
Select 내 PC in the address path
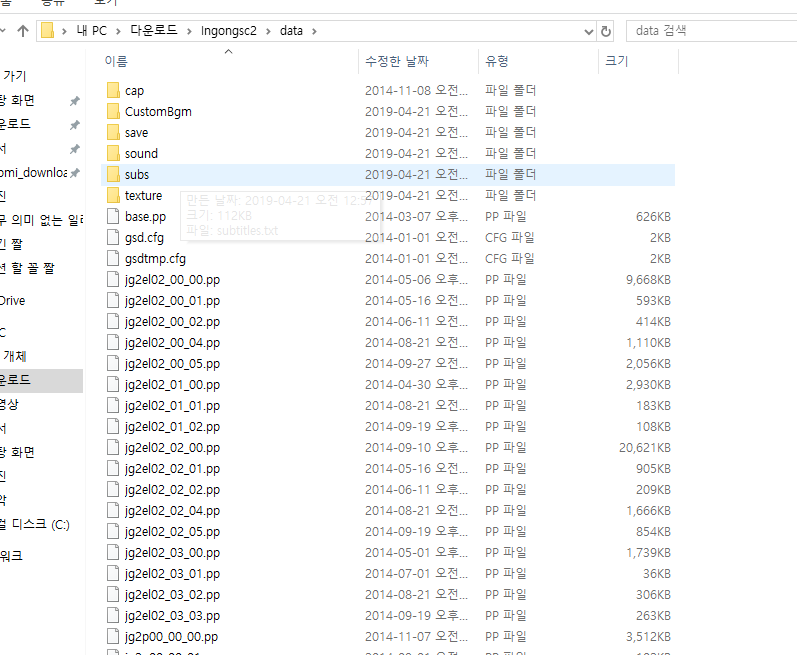pyautogui.click(x=91, y=31)
